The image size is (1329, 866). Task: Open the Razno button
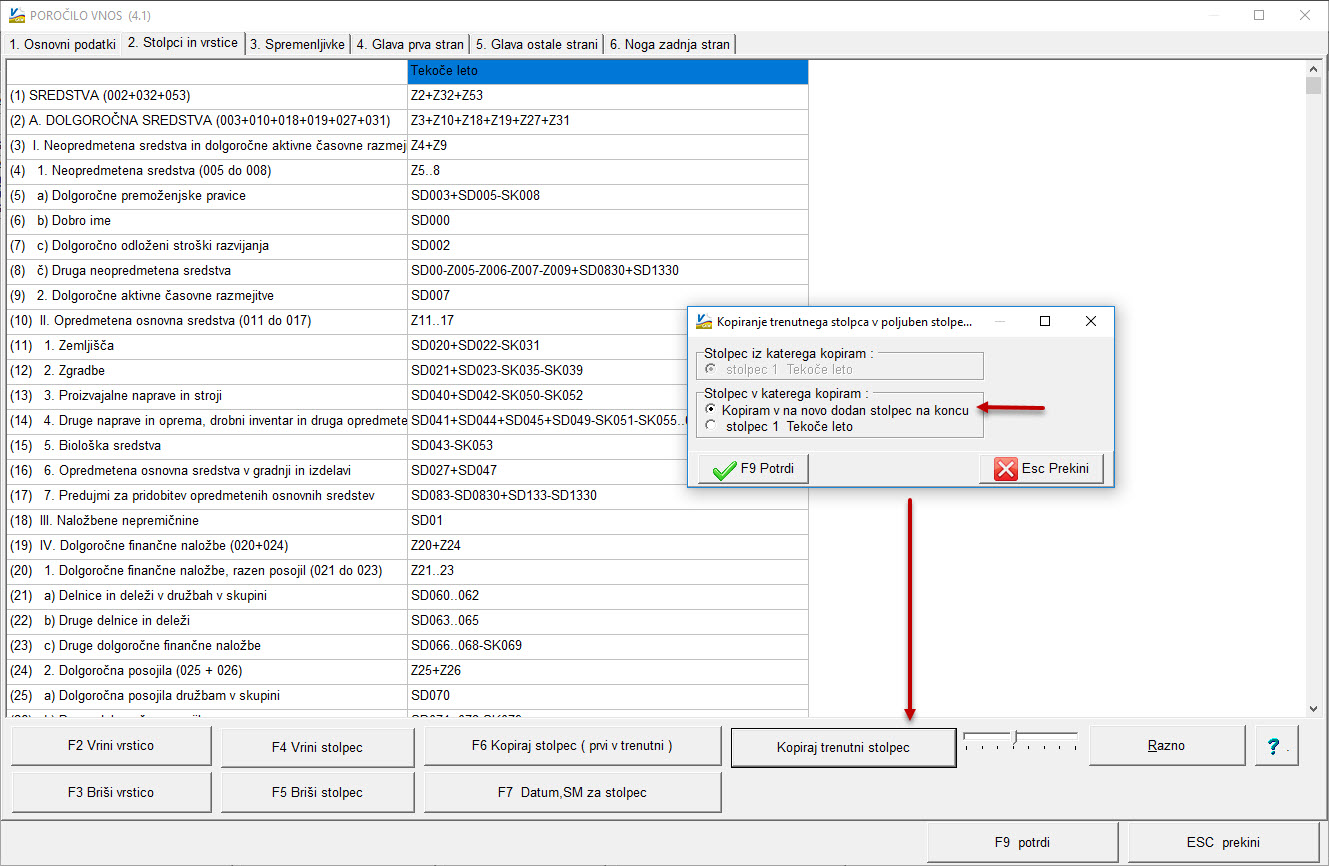click(x=1167, y=746)
